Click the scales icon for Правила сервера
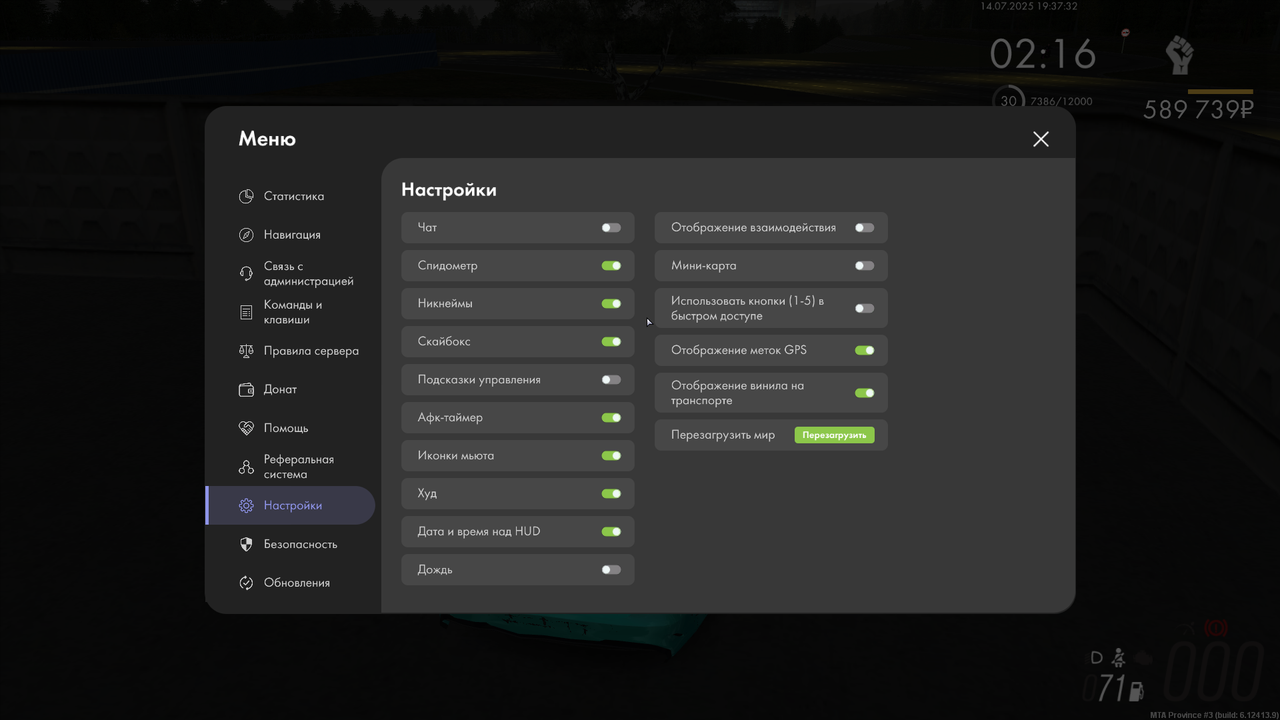 246,351
